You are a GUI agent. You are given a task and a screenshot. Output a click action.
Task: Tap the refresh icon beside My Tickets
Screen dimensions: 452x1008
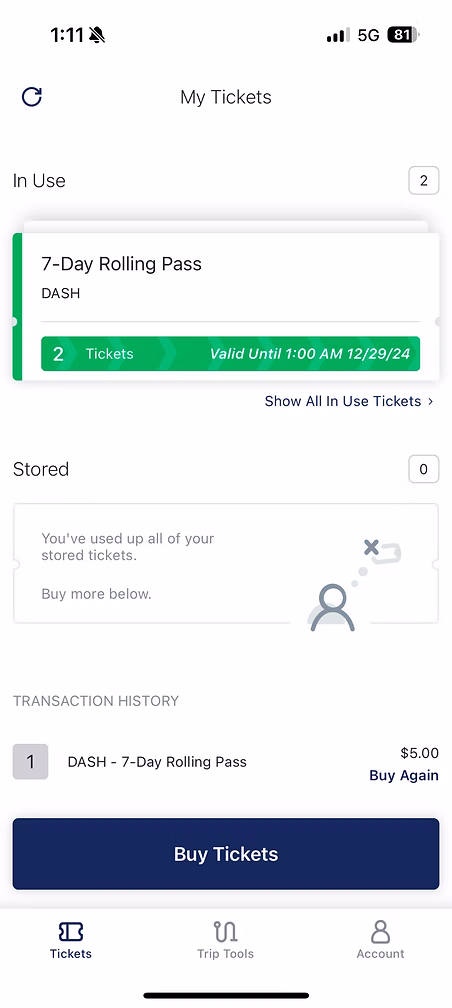(32, 97)
